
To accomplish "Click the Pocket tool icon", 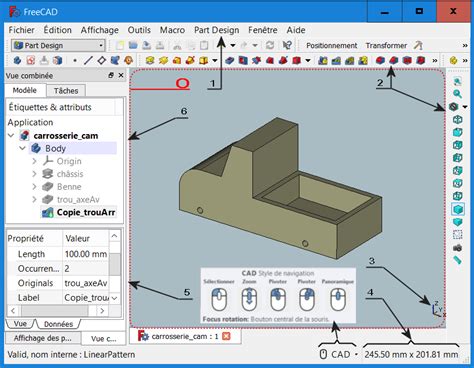I will pos(229,60).
